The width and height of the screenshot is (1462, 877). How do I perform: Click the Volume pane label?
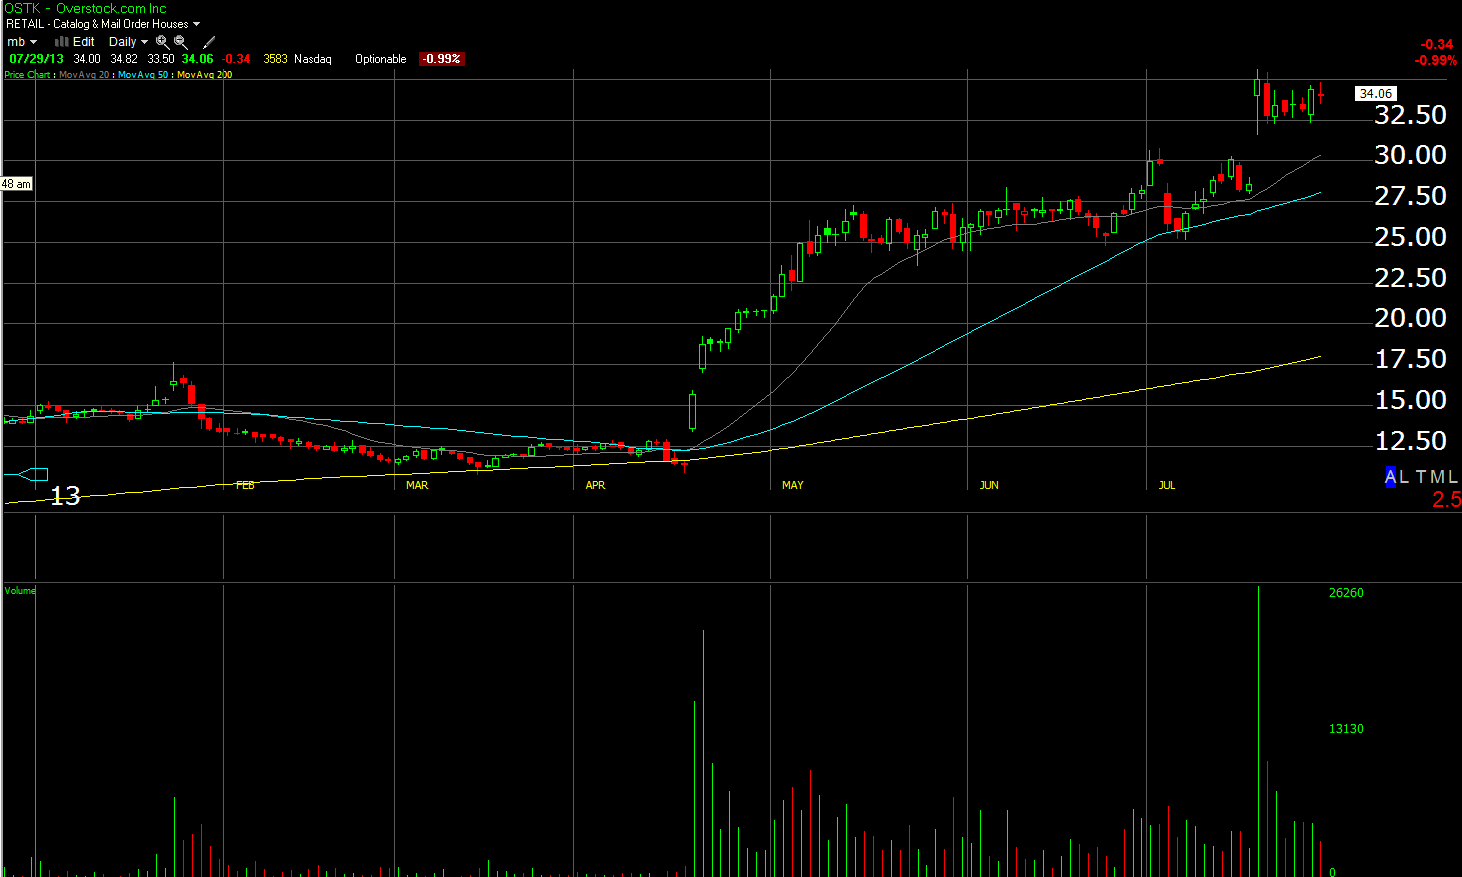20,591
